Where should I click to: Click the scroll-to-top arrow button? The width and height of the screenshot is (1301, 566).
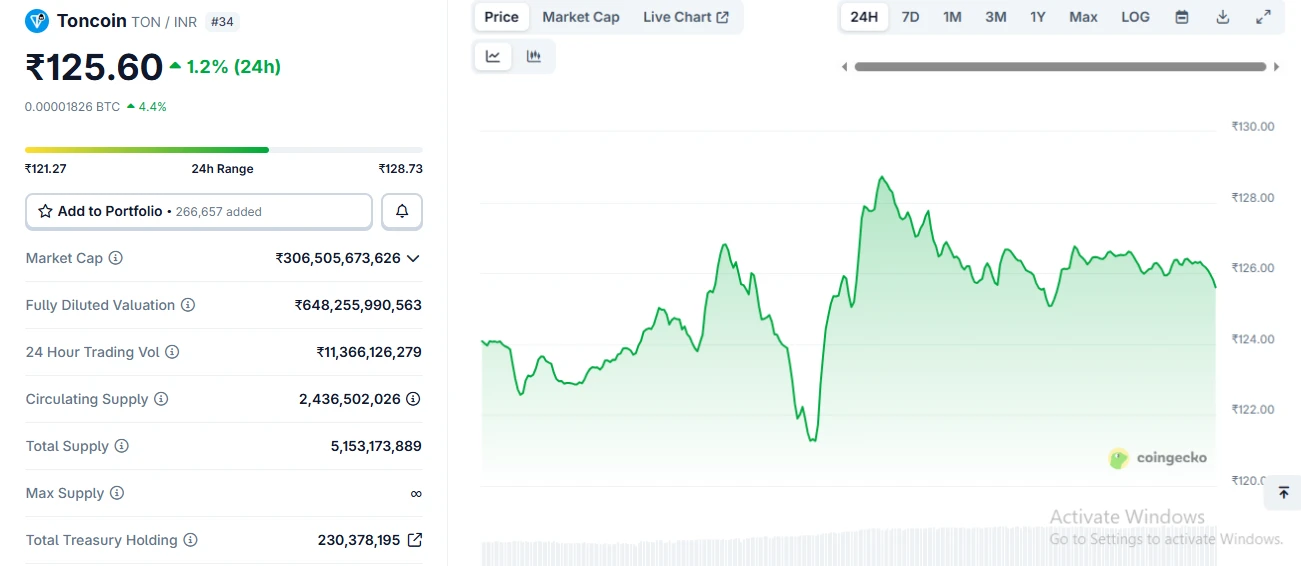coord(1284,493)
